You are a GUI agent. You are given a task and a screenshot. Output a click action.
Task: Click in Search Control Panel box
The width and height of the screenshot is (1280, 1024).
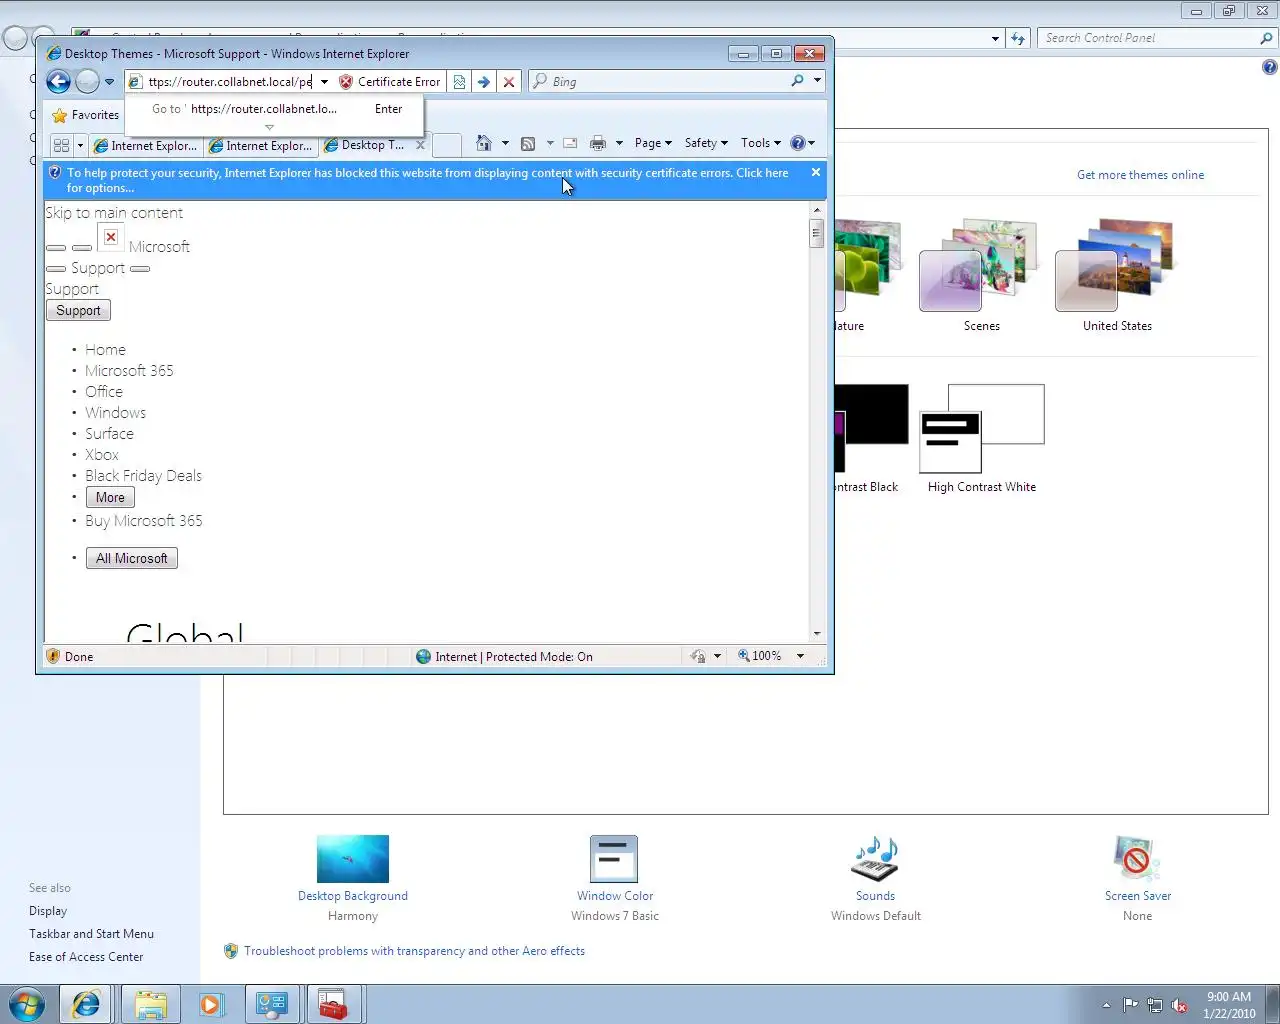point(1150,38)
